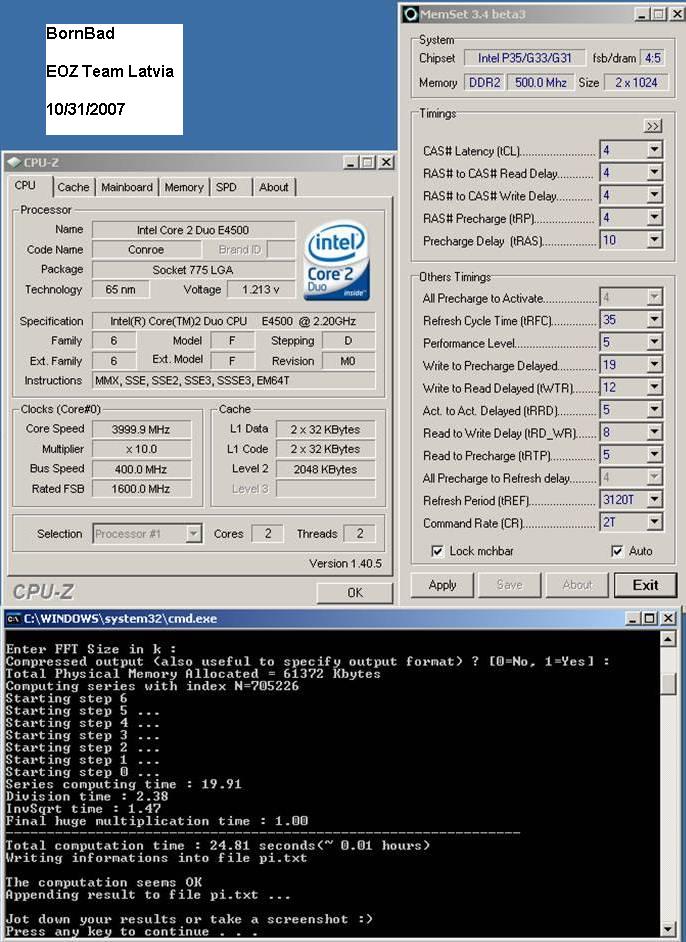
Task: Click the Code Name value Conroe
Action: click(146, 249)
